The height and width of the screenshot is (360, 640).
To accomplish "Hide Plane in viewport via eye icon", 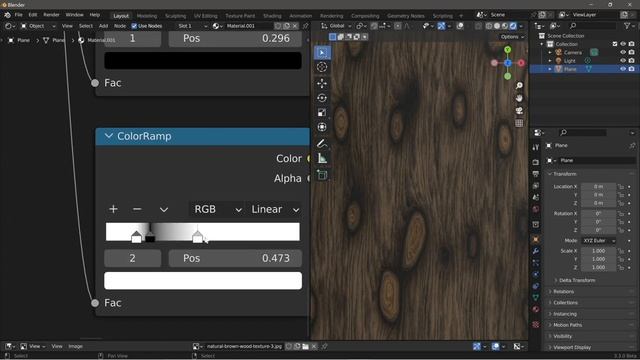I will click(x=623, y=69).
